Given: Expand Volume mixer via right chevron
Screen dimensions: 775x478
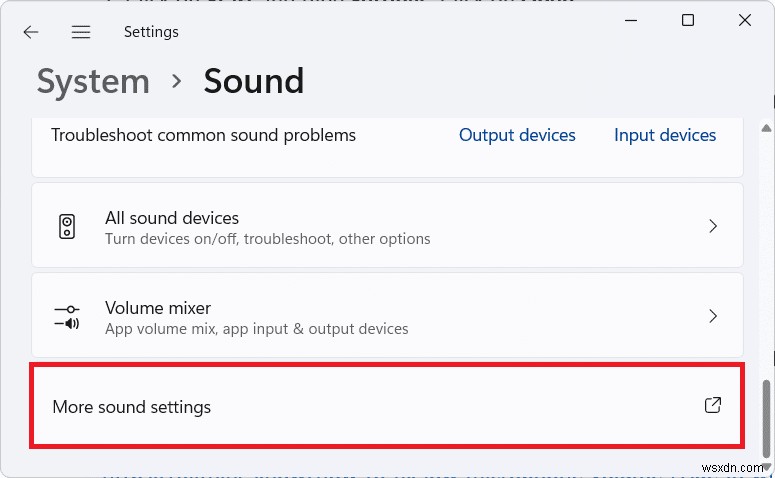Looking at the screenshot, I should [713, 317].
